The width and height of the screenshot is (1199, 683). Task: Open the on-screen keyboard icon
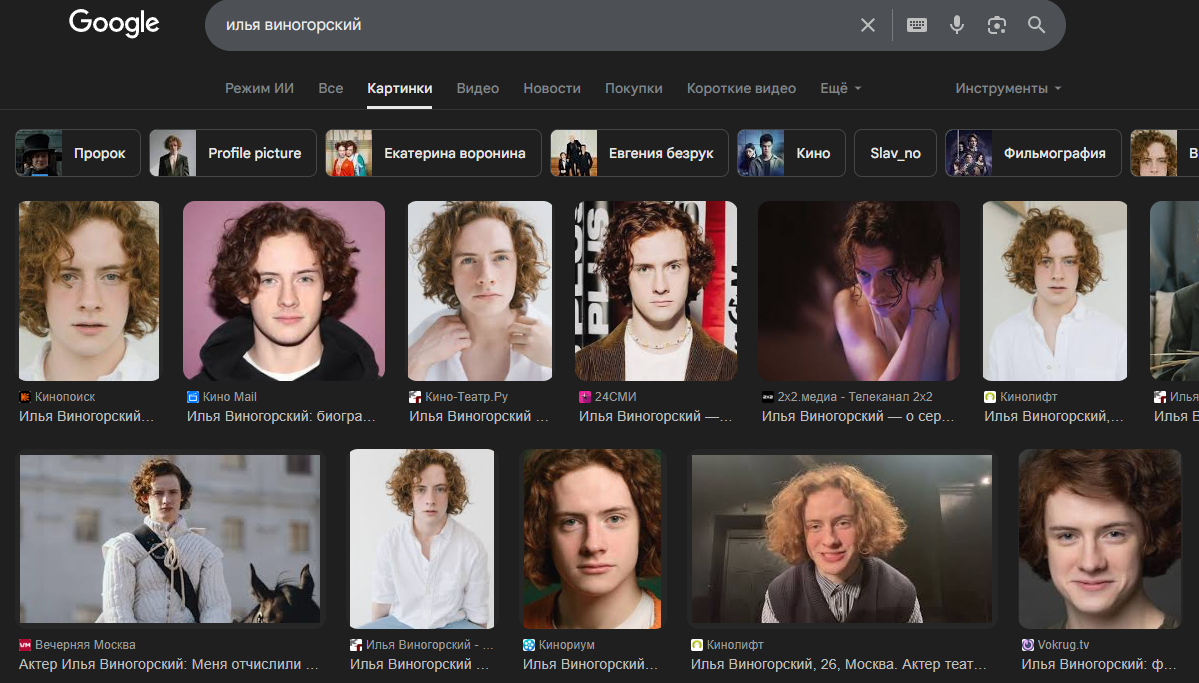tap(917, 25)
